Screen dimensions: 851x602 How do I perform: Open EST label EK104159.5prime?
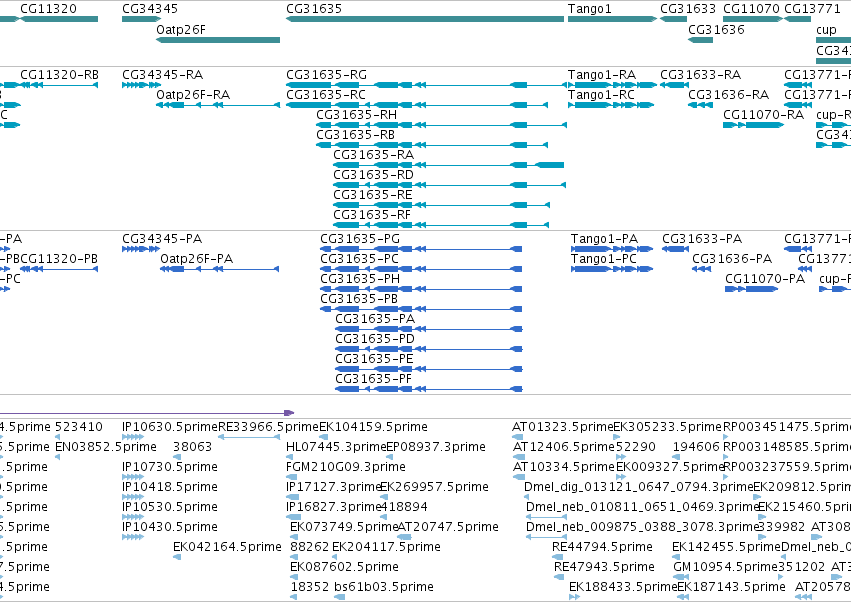coord(373,427)
